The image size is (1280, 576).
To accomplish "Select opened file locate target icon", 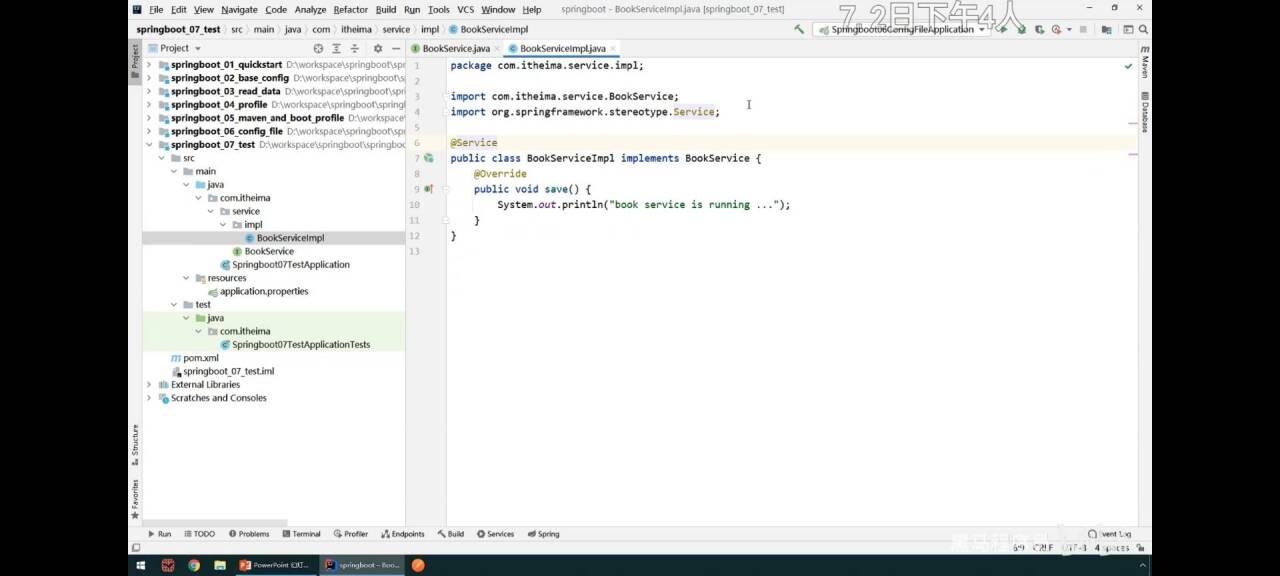I will (x=318, y=48).
